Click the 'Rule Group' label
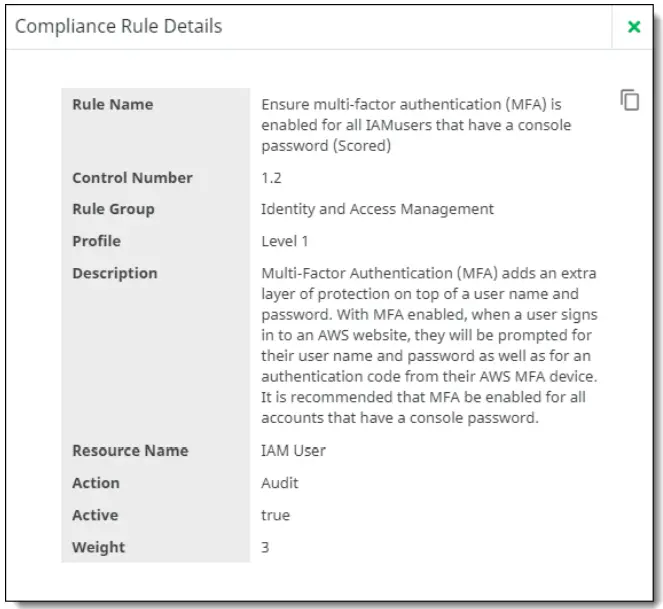Screen dimensions: 663x609 click(x=113, y=209)
